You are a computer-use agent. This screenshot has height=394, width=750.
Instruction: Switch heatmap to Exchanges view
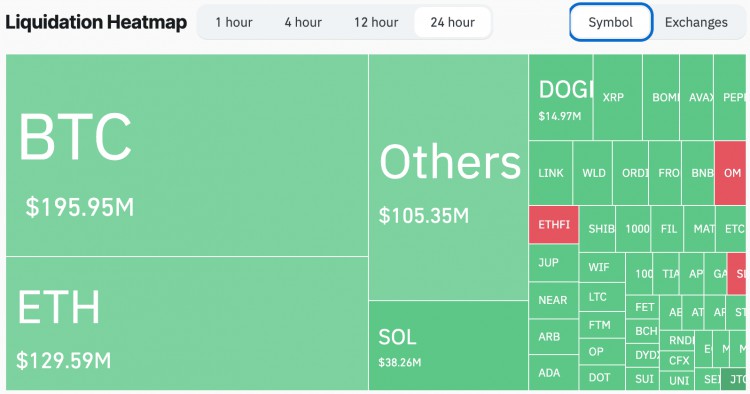coord(696,22)
